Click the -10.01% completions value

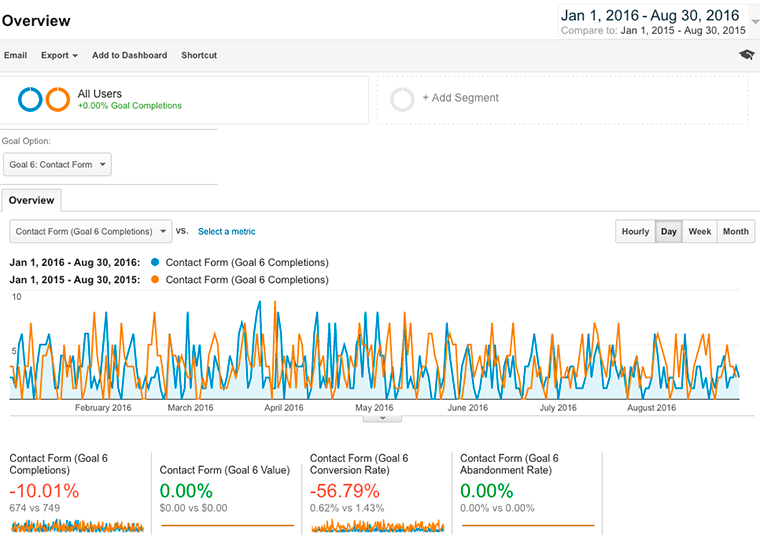pyautogui.click(x=45, y=491)
